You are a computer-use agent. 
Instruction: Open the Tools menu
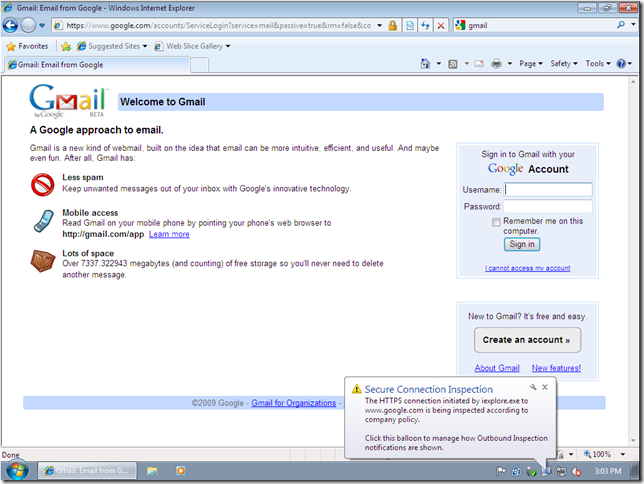[x=598, y=64]
